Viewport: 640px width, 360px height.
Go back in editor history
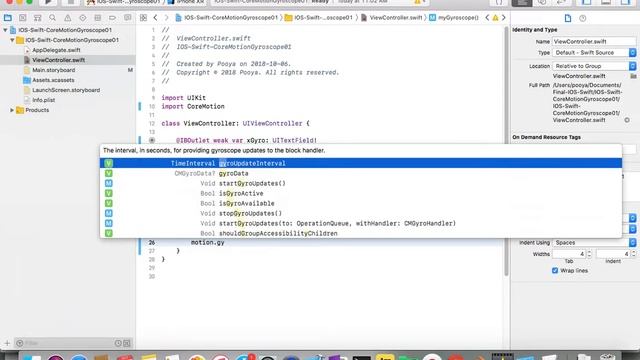click(156, 18)
